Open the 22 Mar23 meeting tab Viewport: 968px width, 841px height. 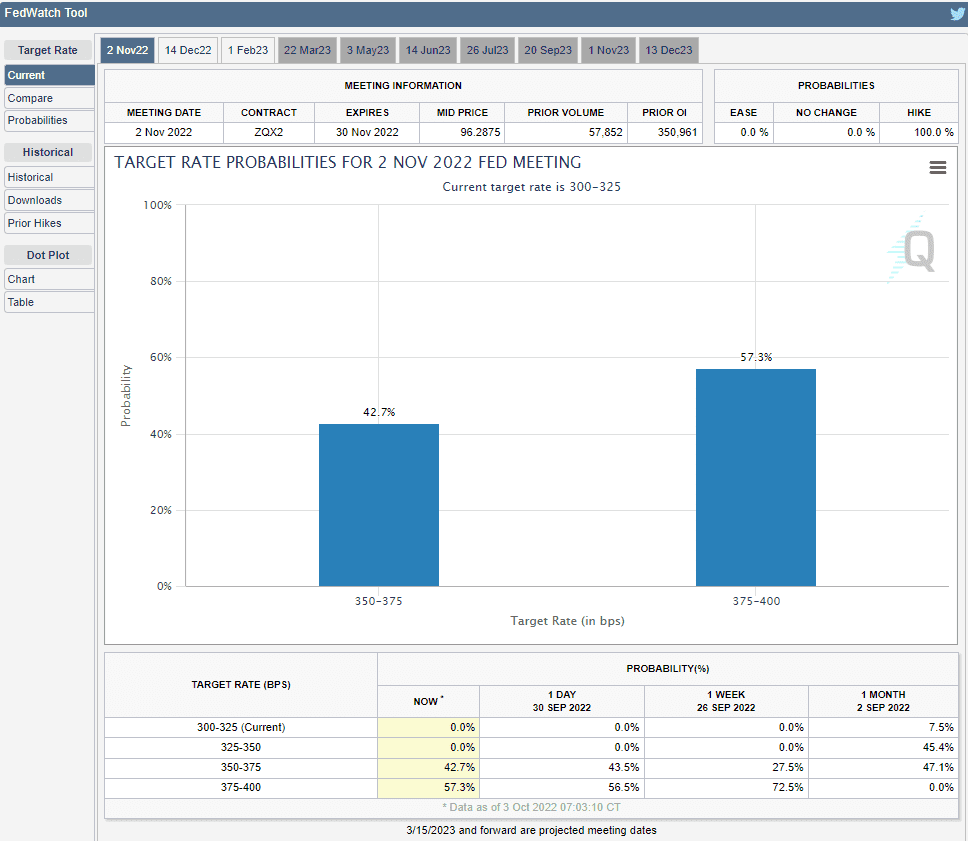coord(307,50)
